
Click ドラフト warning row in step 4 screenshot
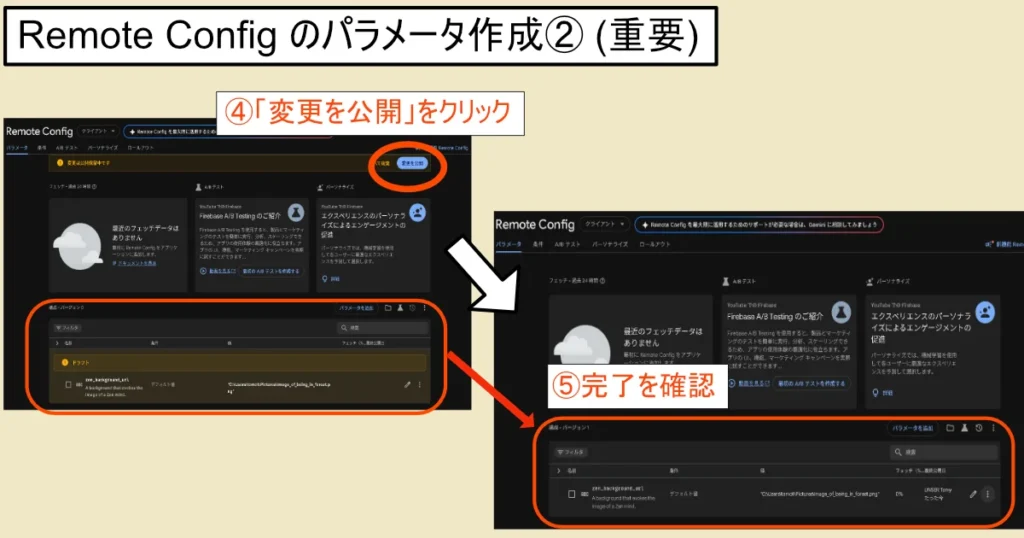click(240, 362)
